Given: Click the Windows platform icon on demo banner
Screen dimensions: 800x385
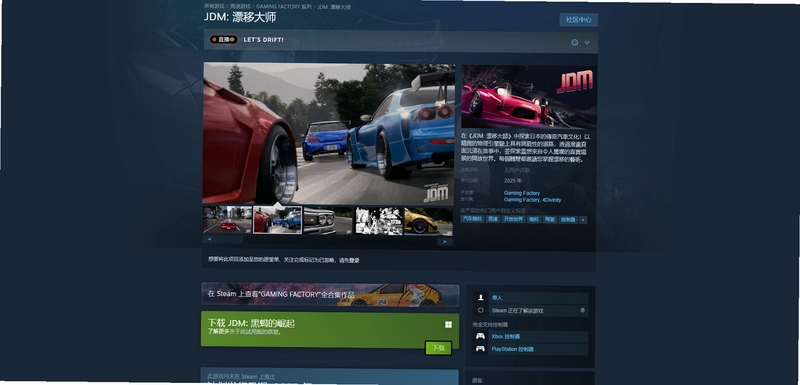Looking at the screenshot, I should [448, 325].
